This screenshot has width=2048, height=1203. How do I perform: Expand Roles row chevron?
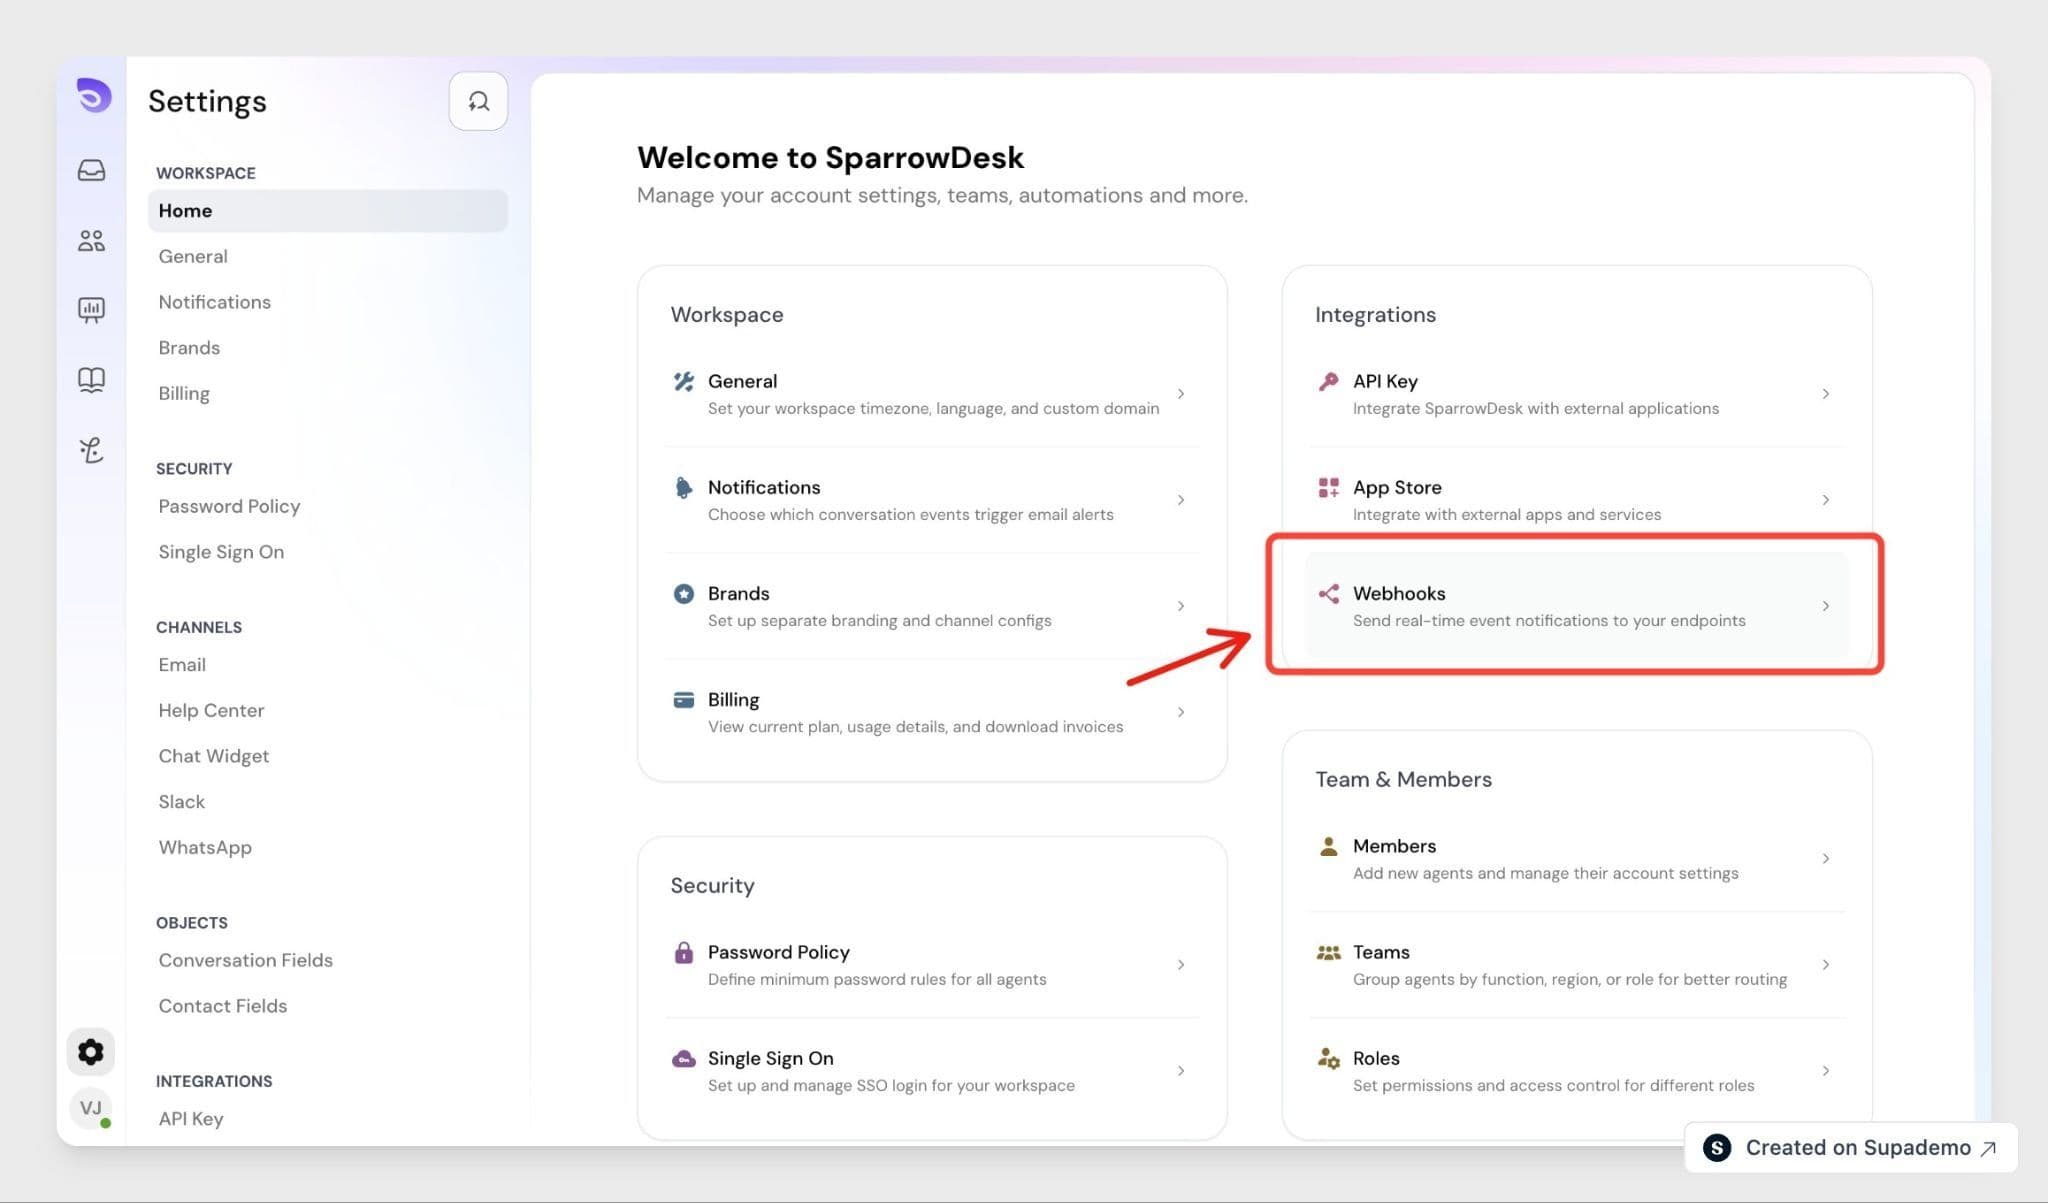click(x=1825, y=1071)
